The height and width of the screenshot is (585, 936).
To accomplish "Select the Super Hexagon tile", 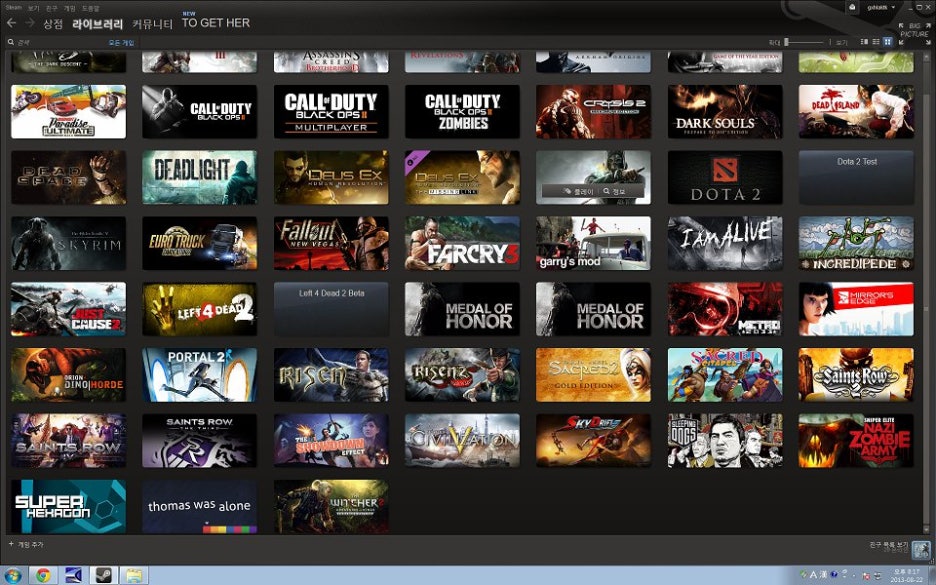I will coord(69,506).
